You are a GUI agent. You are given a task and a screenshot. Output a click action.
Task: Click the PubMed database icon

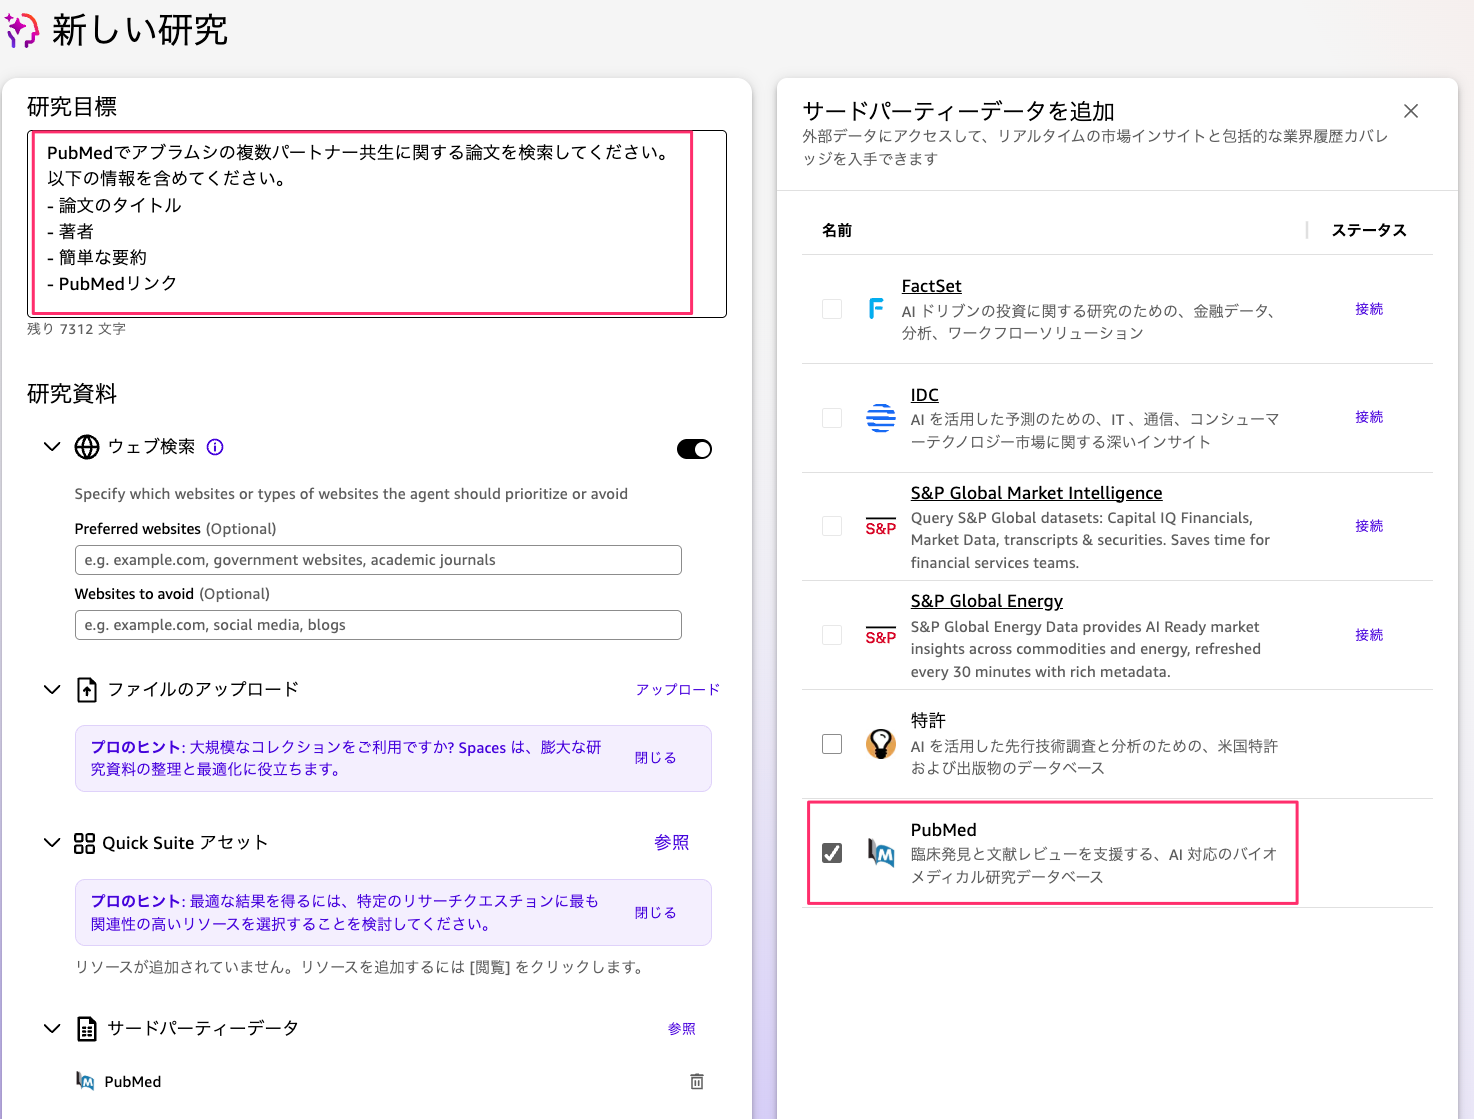(881, 854)
